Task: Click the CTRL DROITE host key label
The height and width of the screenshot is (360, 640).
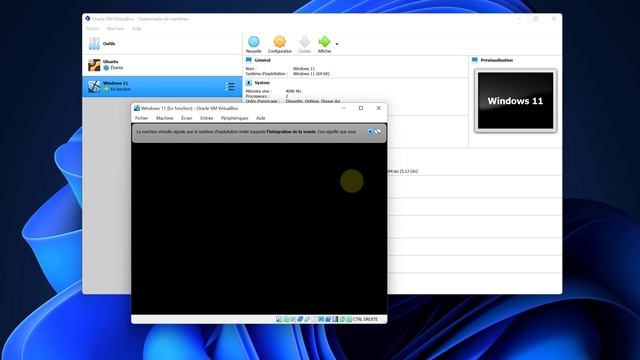Action: tap(365, 319)
